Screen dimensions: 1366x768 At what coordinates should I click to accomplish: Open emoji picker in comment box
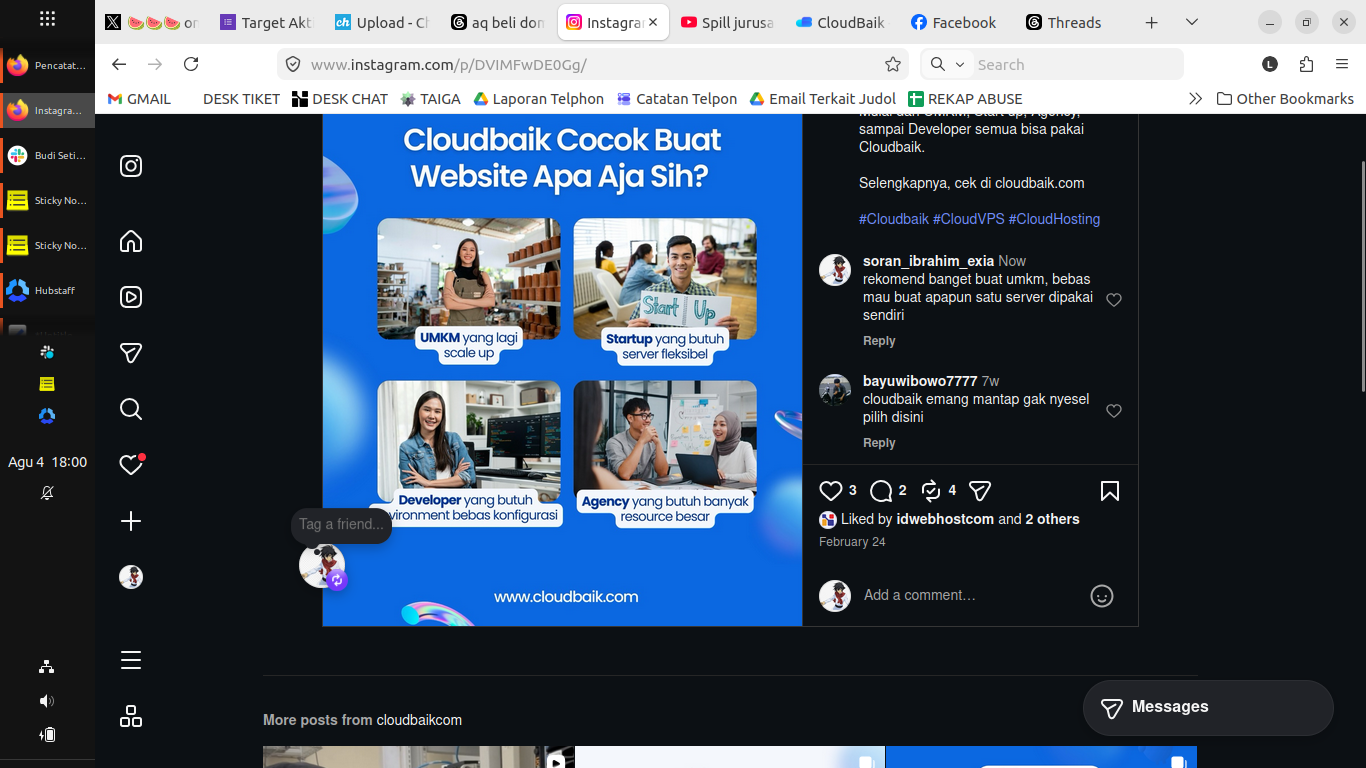(x=1102, y=596)
